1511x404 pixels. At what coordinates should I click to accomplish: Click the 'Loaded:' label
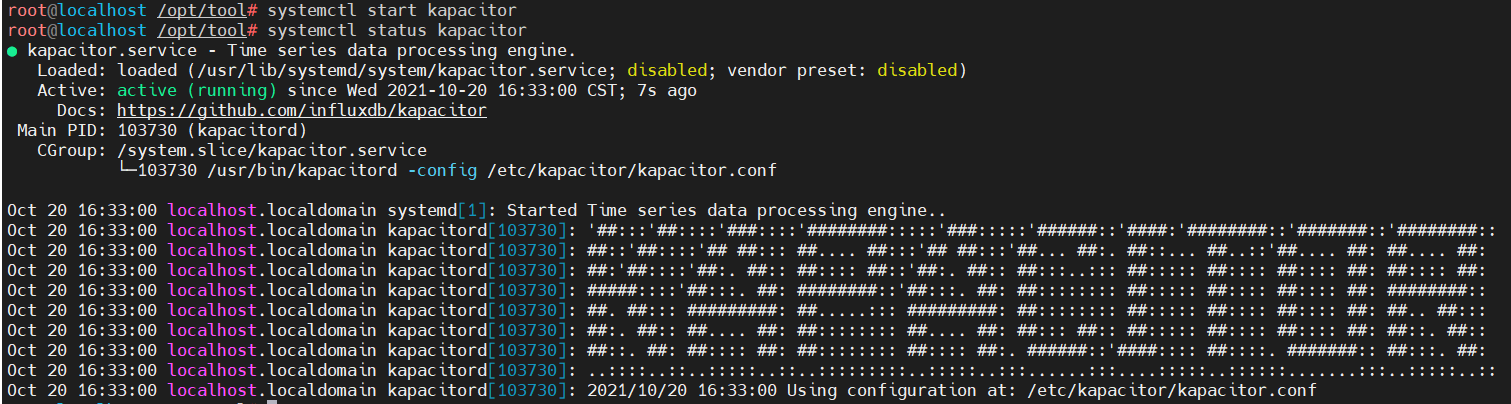pyautogui.click(x=72, y=70)
